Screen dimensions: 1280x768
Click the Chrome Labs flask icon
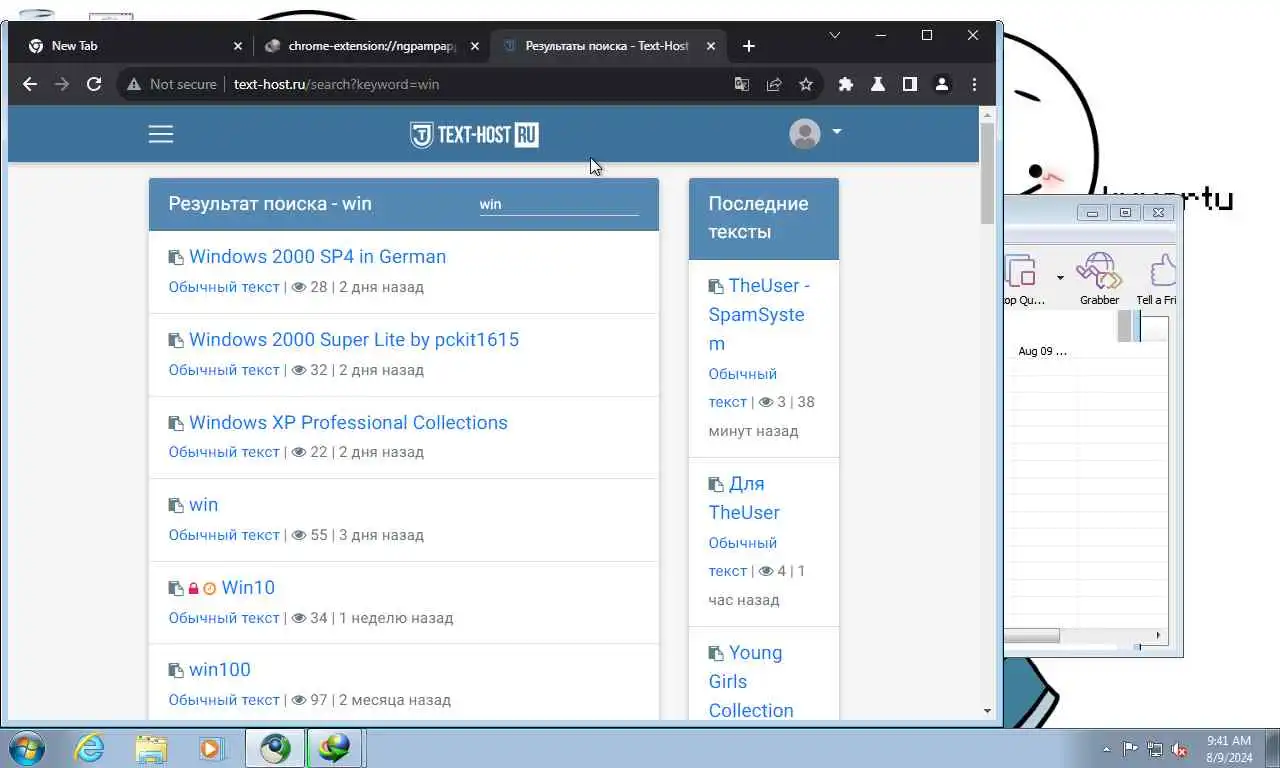tap(878, 84)
